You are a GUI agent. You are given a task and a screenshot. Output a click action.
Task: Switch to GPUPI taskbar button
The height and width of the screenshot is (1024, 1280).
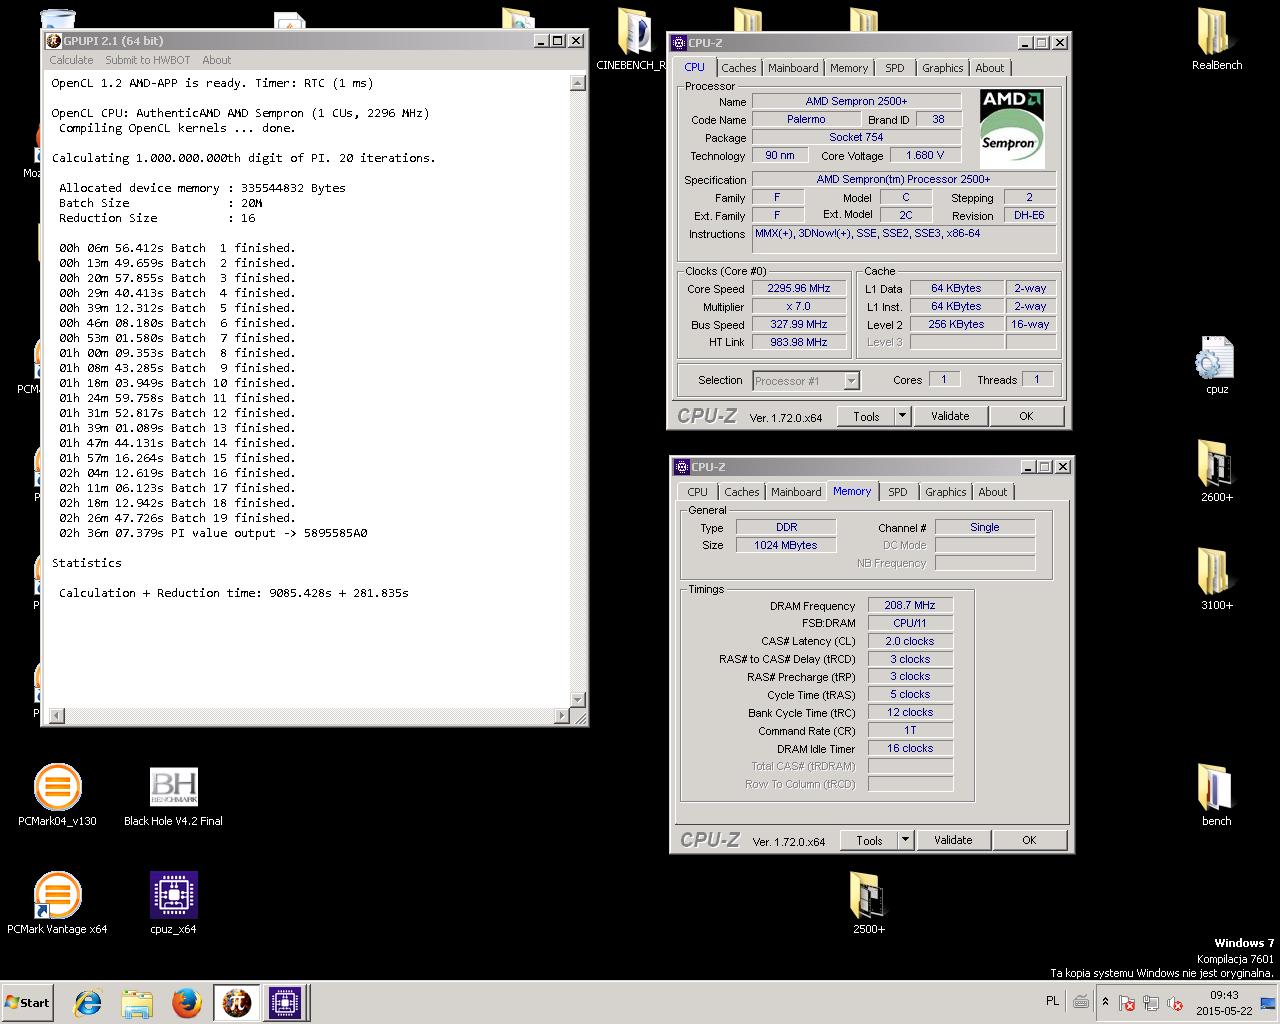(x=236, y=1003)
